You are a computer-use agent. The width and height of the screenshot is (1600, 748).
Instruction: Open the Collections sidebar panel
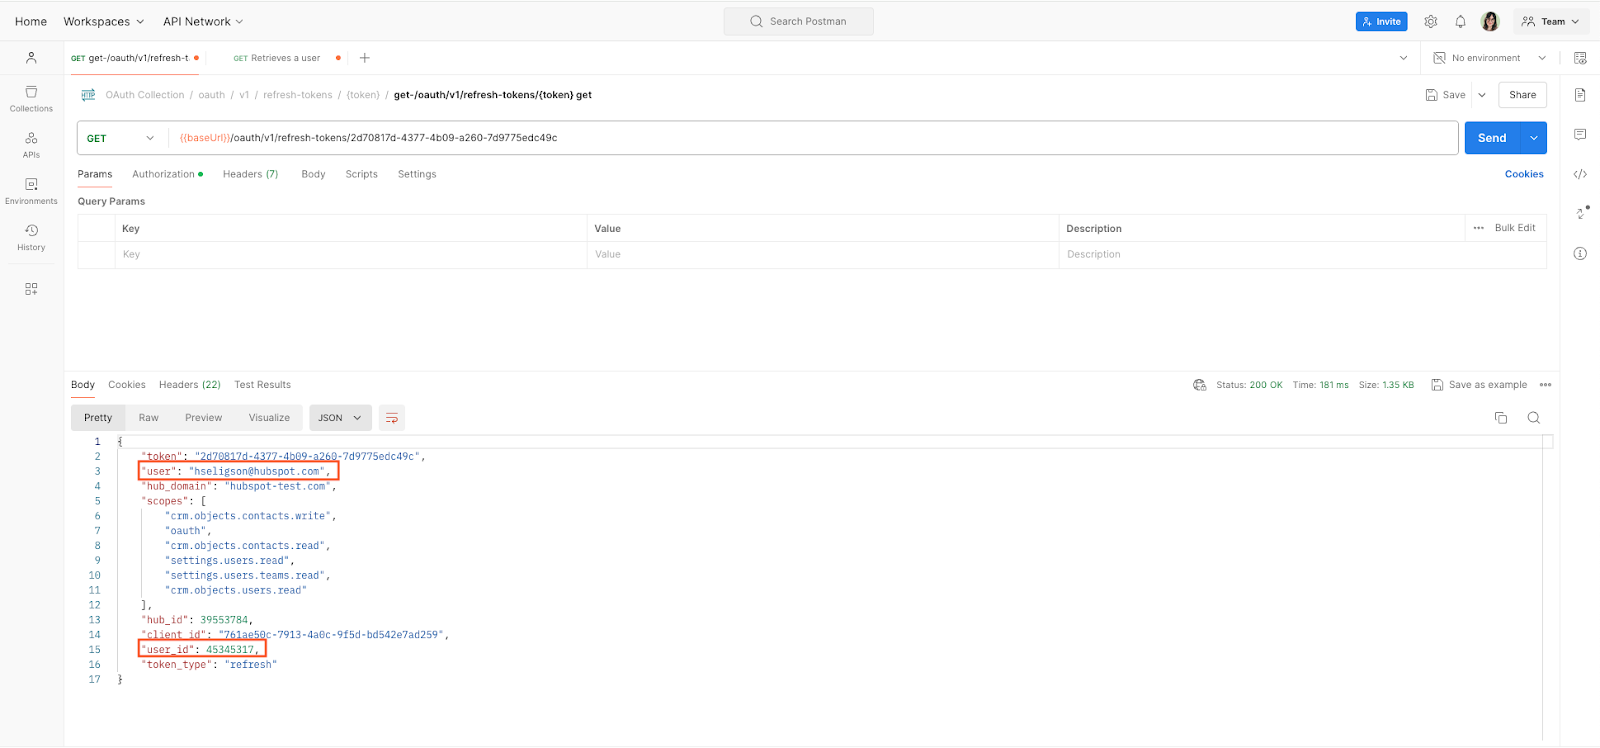pyautogui.click(x=31, y=98)
